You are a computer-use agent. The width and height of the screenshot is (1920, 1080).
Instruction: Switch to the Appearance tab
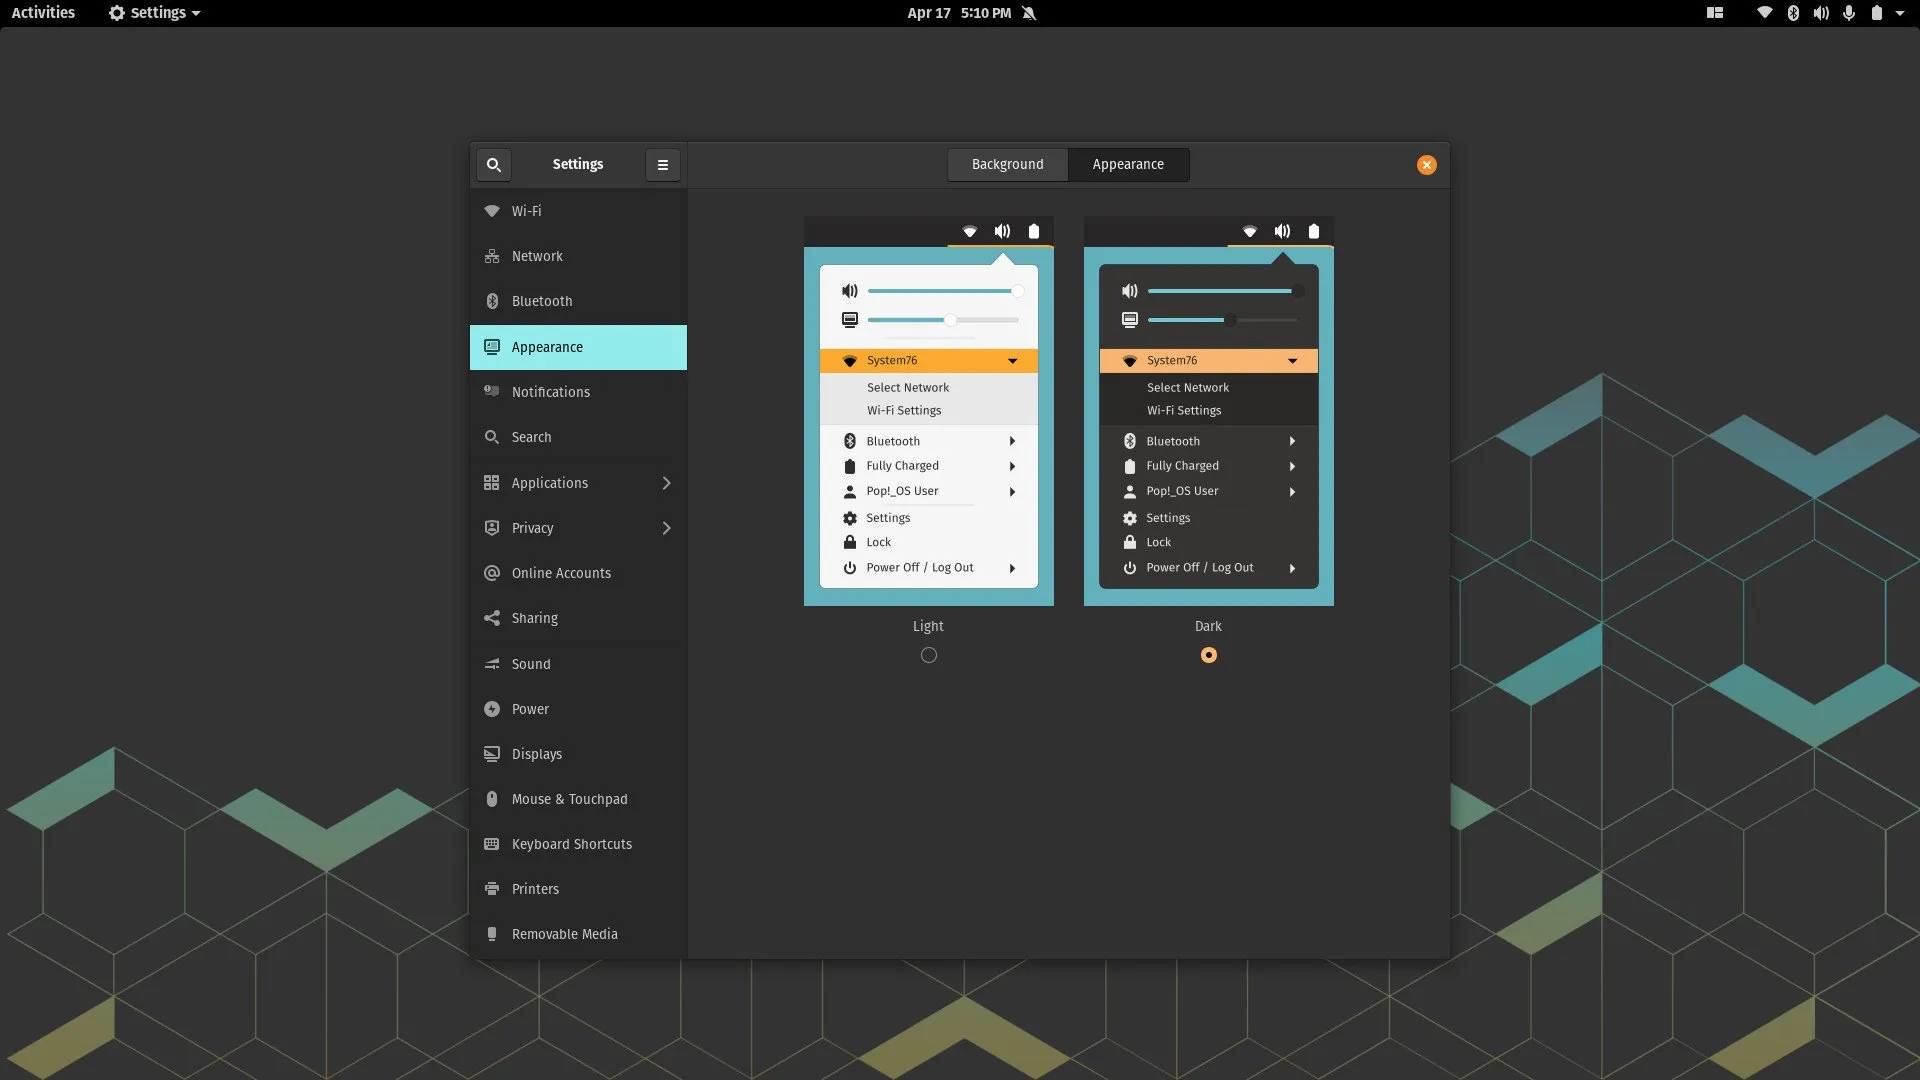1128,165
